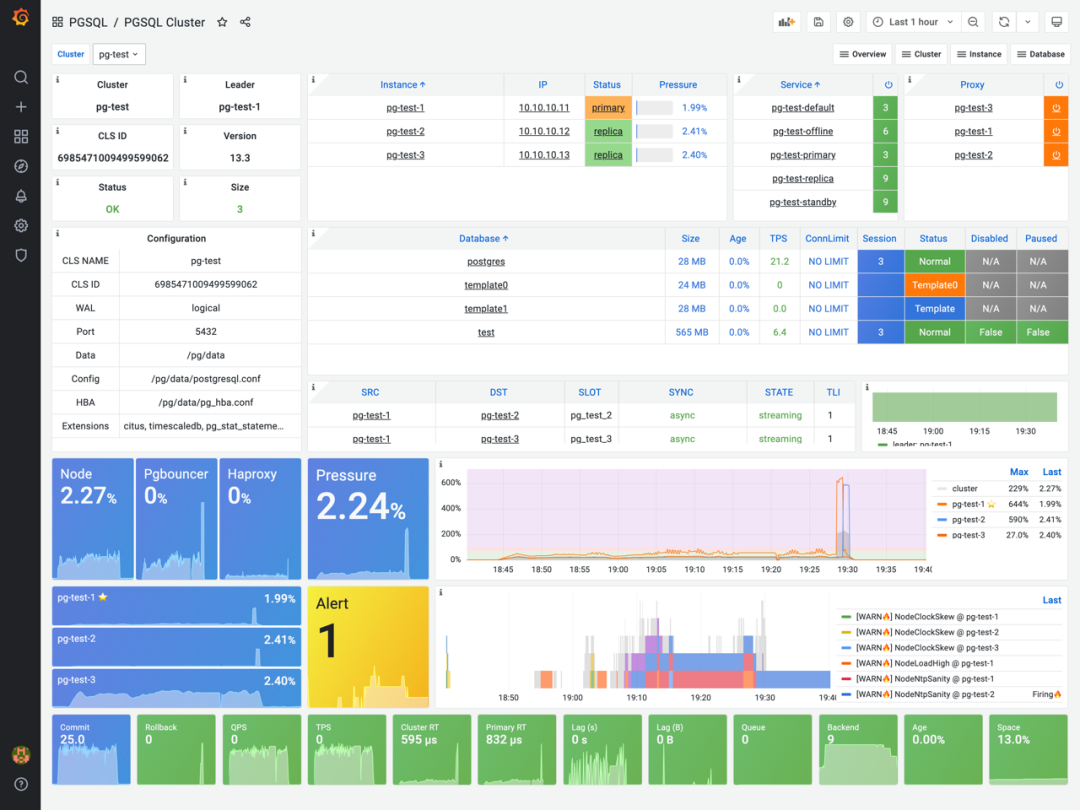
Task: Click the Add panel icon
Action: click(787, 22)
